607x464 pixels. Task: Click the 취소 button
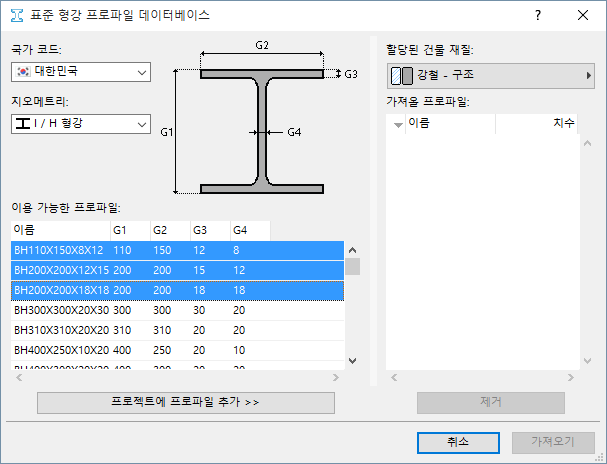(x=458, y=442)
